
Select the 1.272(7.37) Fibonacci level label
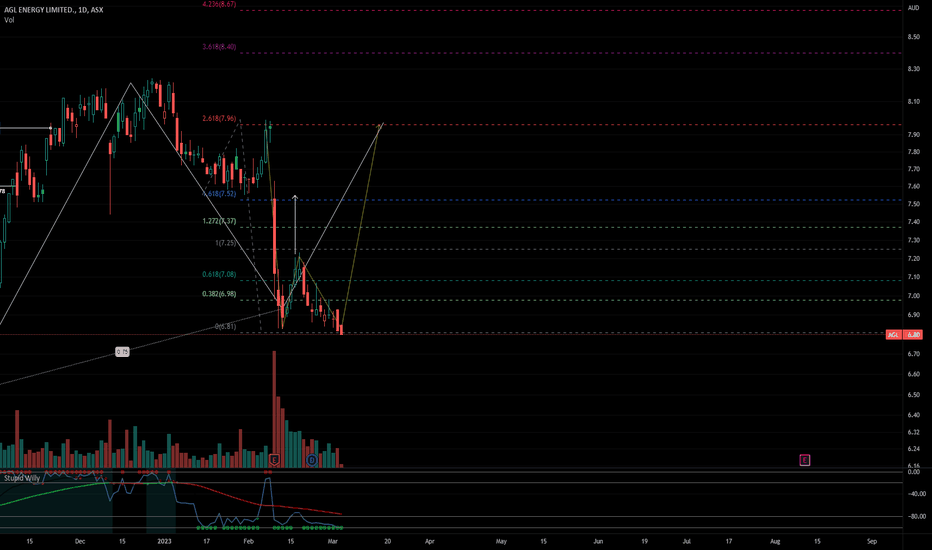[x=219, y=221]
